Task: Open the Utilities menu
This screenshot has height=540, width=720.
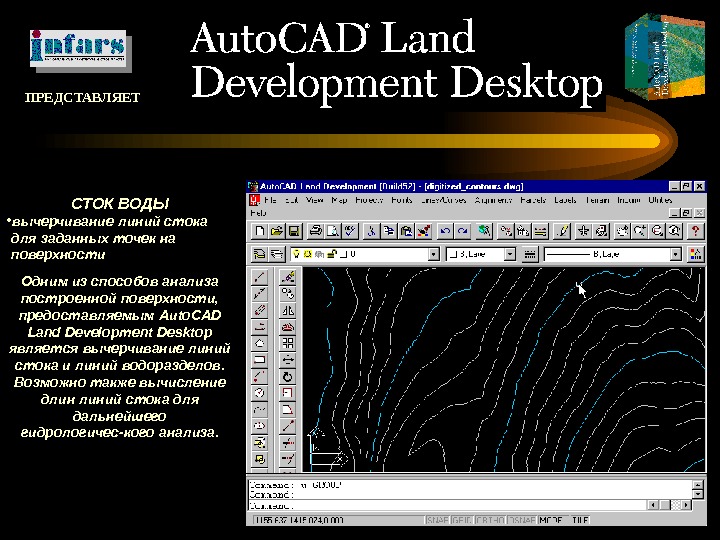Action: (660, 200)
